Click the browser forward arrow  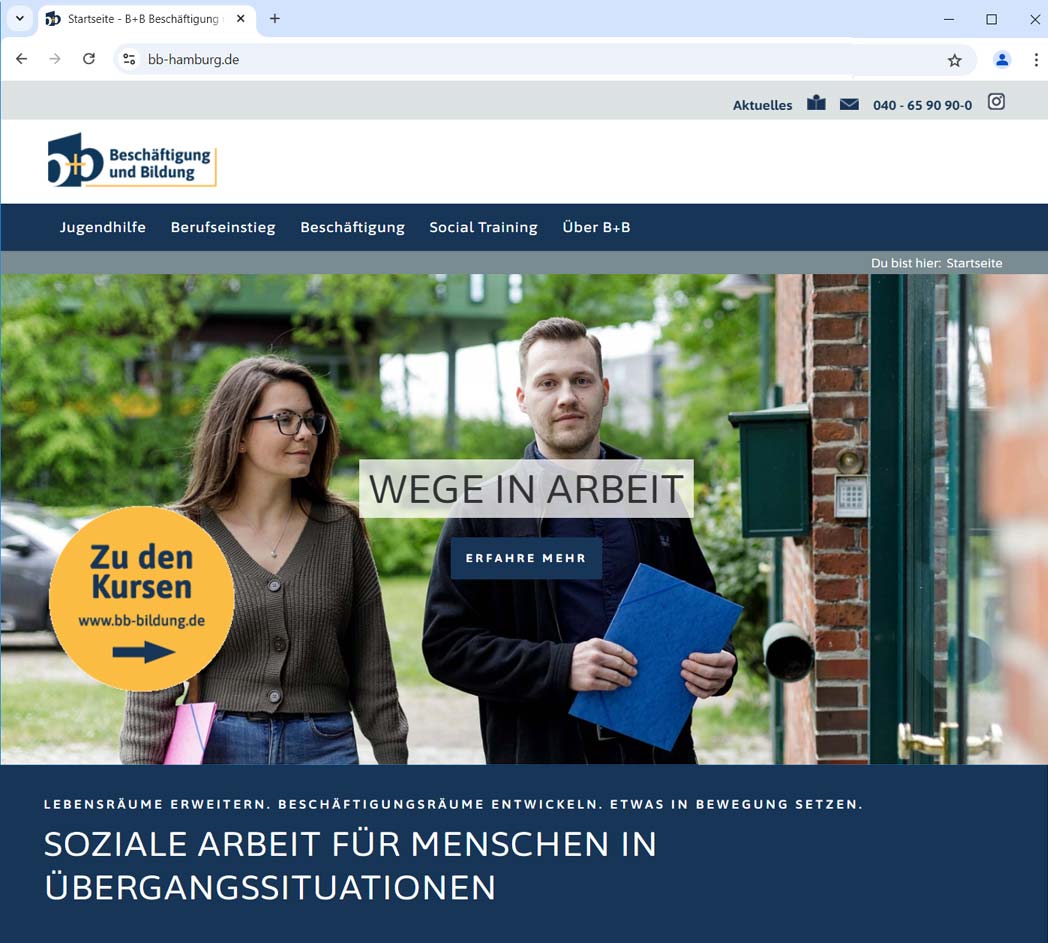(55, 59)
